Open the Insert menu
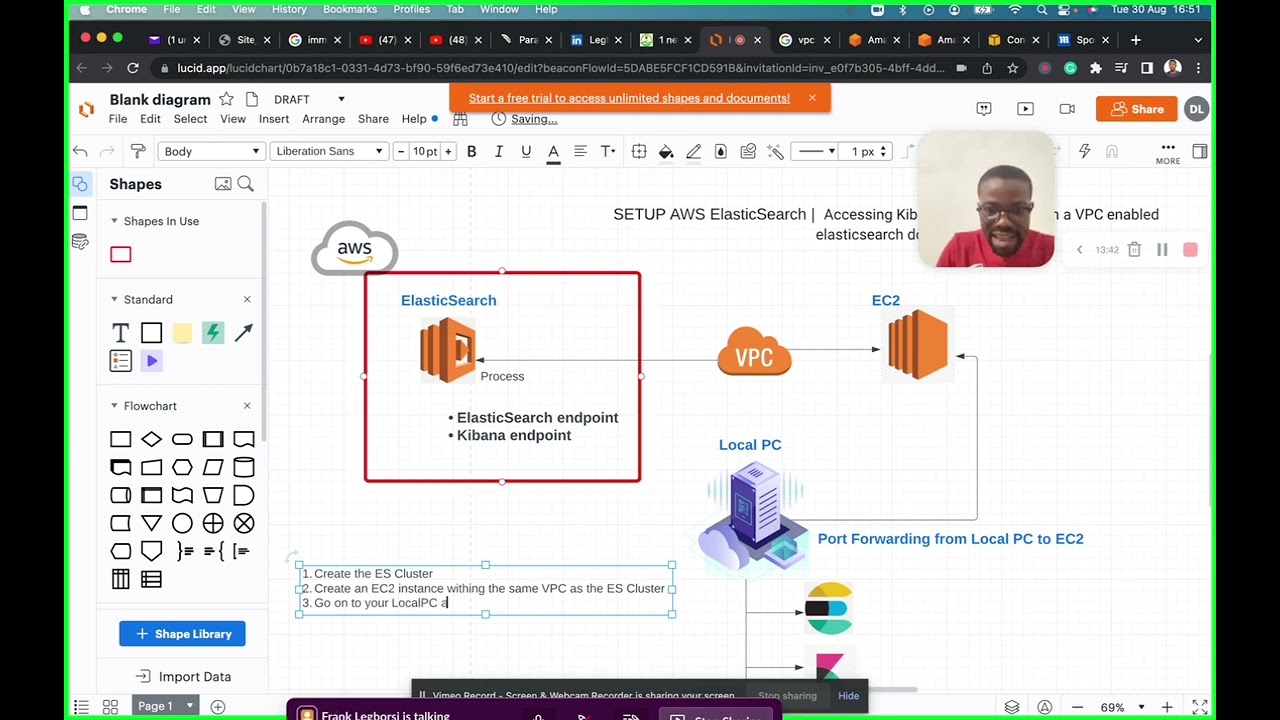Viewport: 1280px width, 720px height. [274, 119]
